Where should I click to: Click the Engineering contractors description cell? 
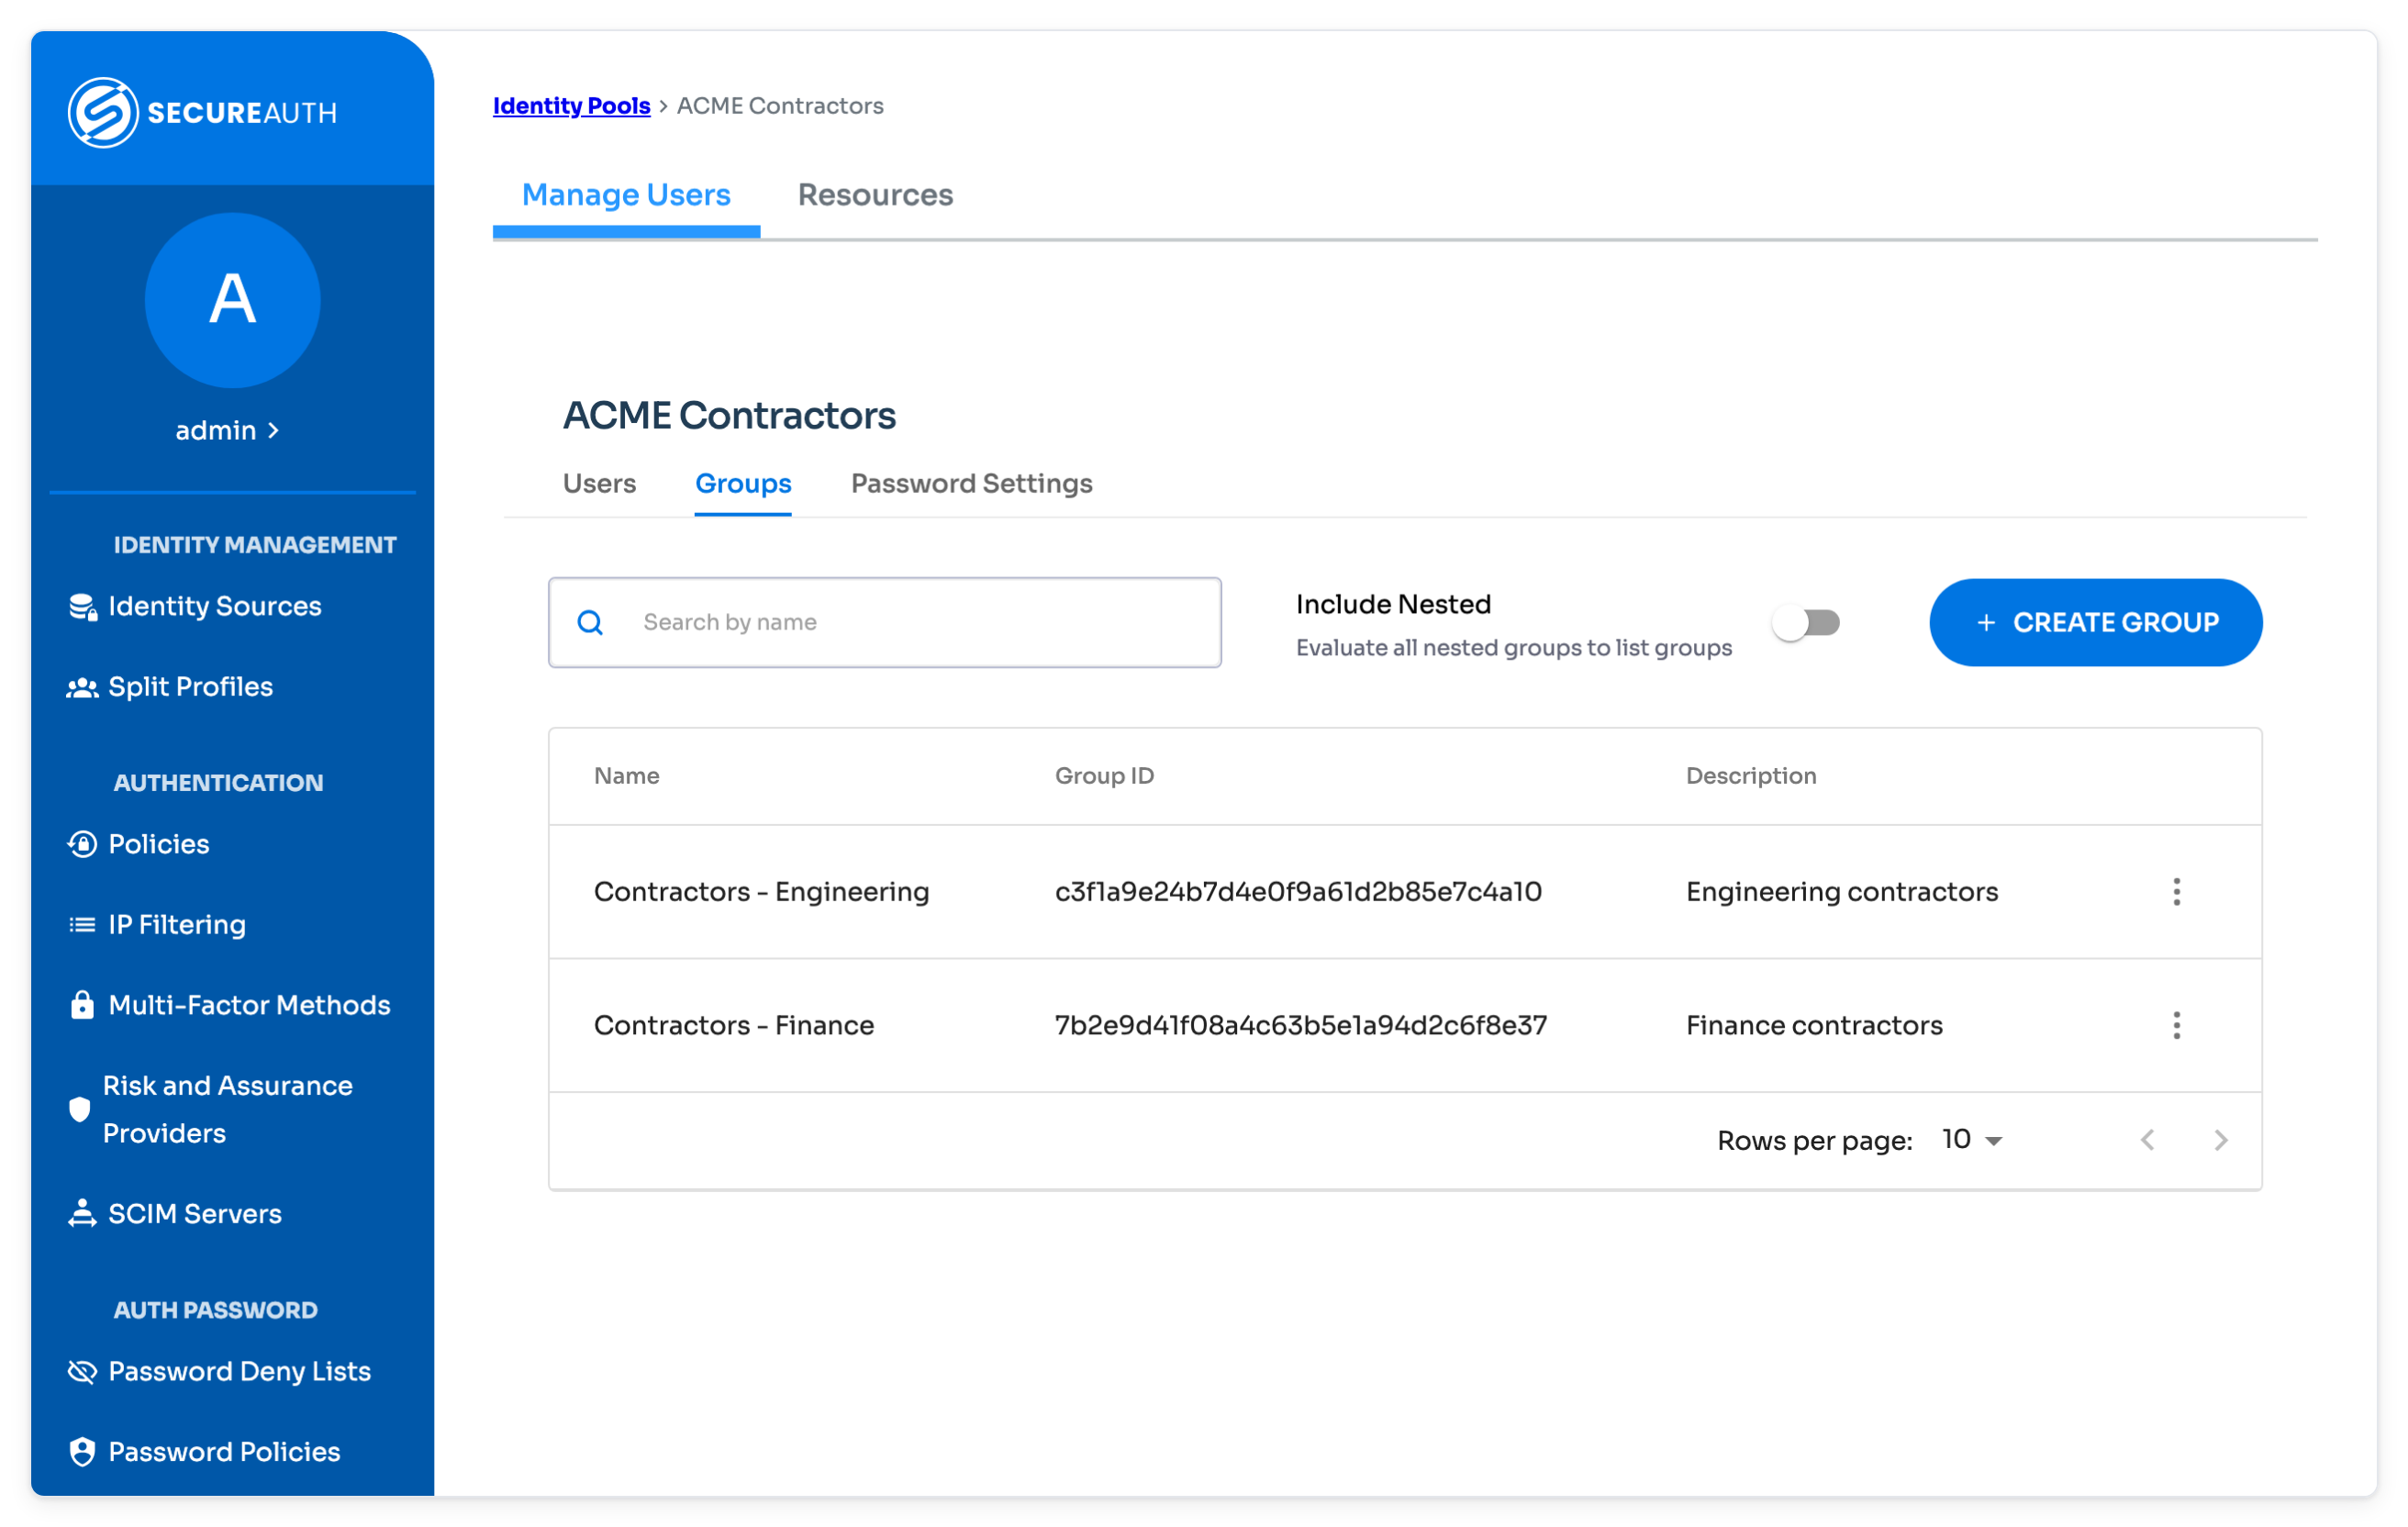click(x=1842, y=892)
